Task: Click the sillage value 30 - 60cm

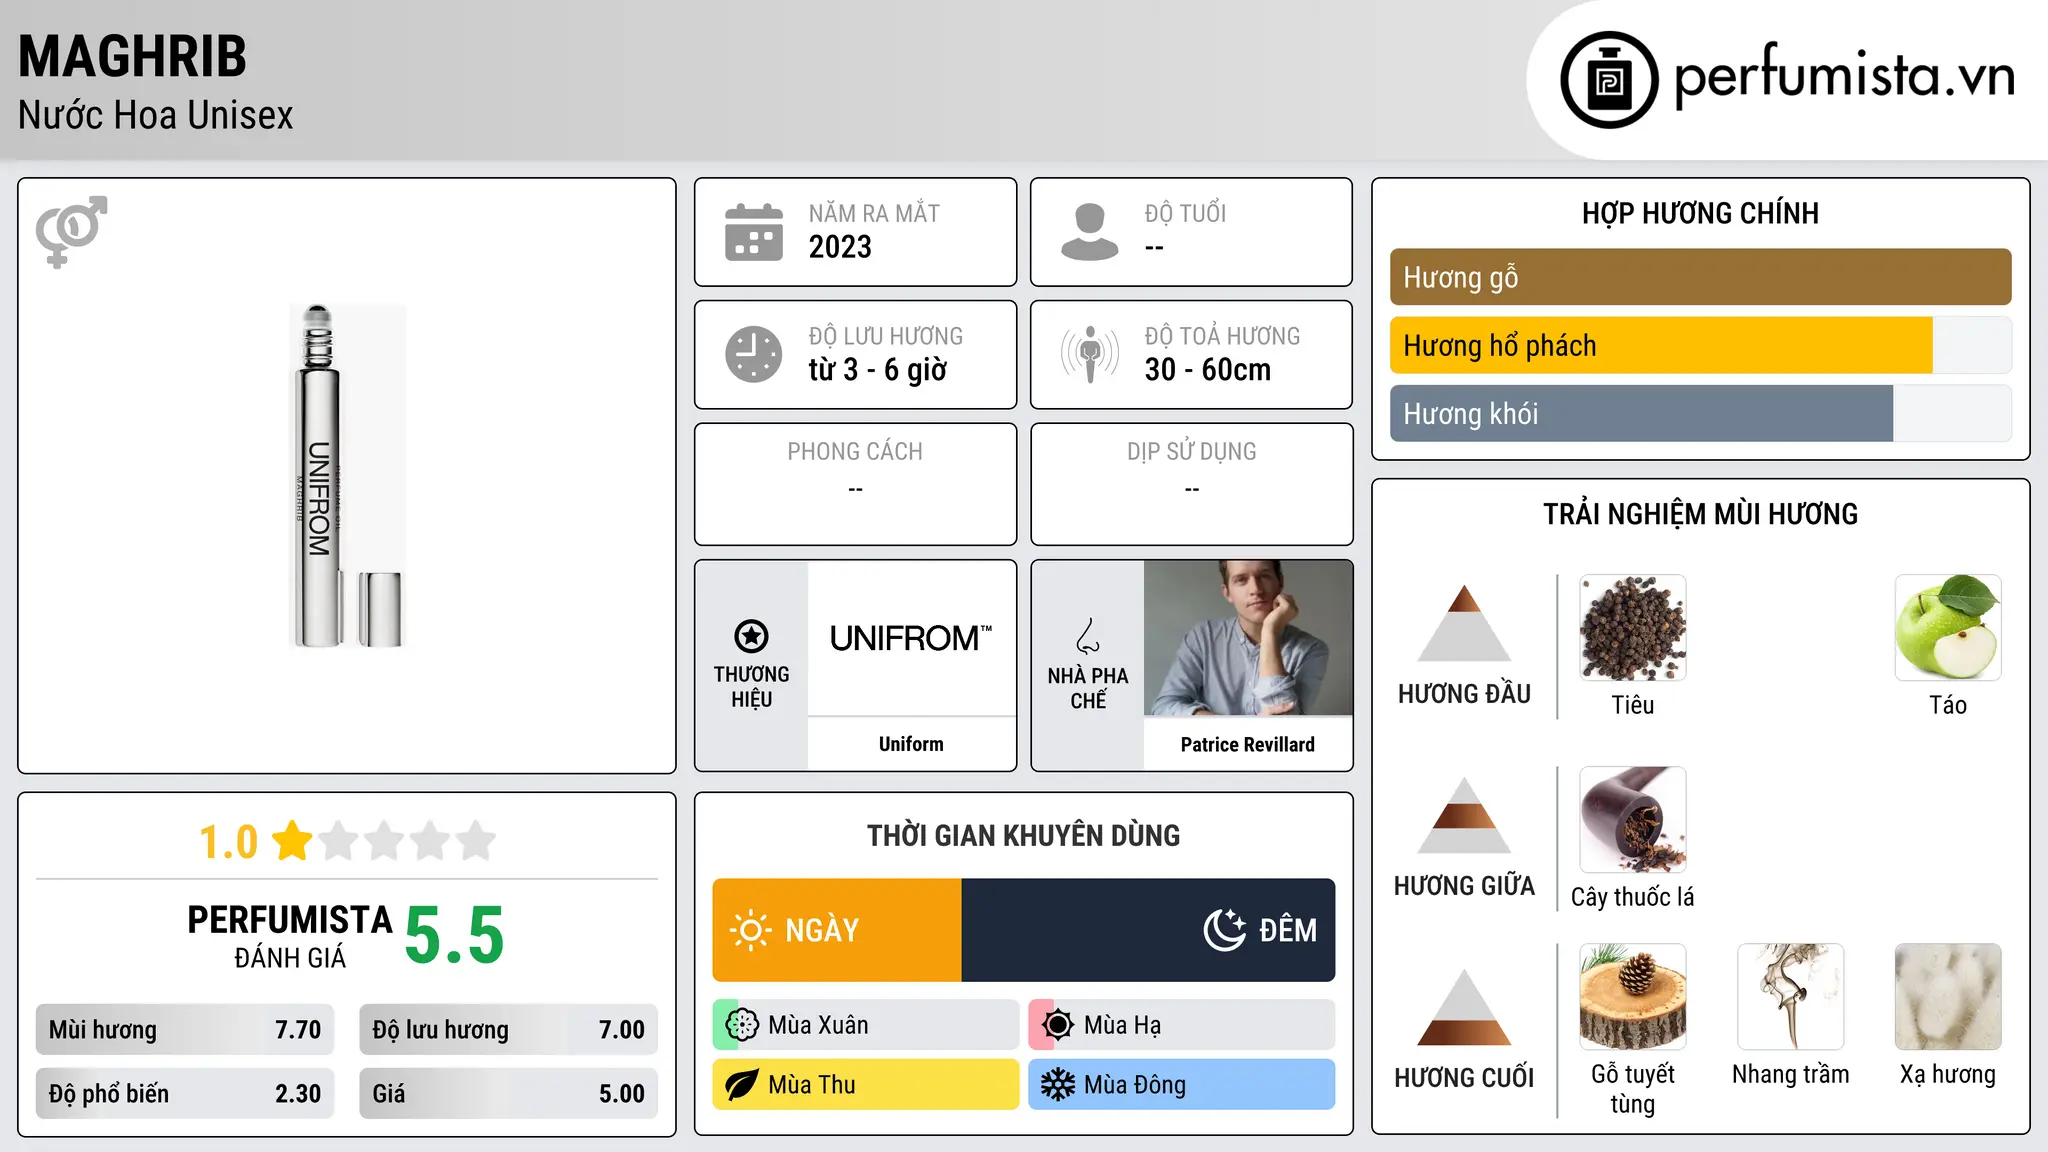Action: 1208,370
